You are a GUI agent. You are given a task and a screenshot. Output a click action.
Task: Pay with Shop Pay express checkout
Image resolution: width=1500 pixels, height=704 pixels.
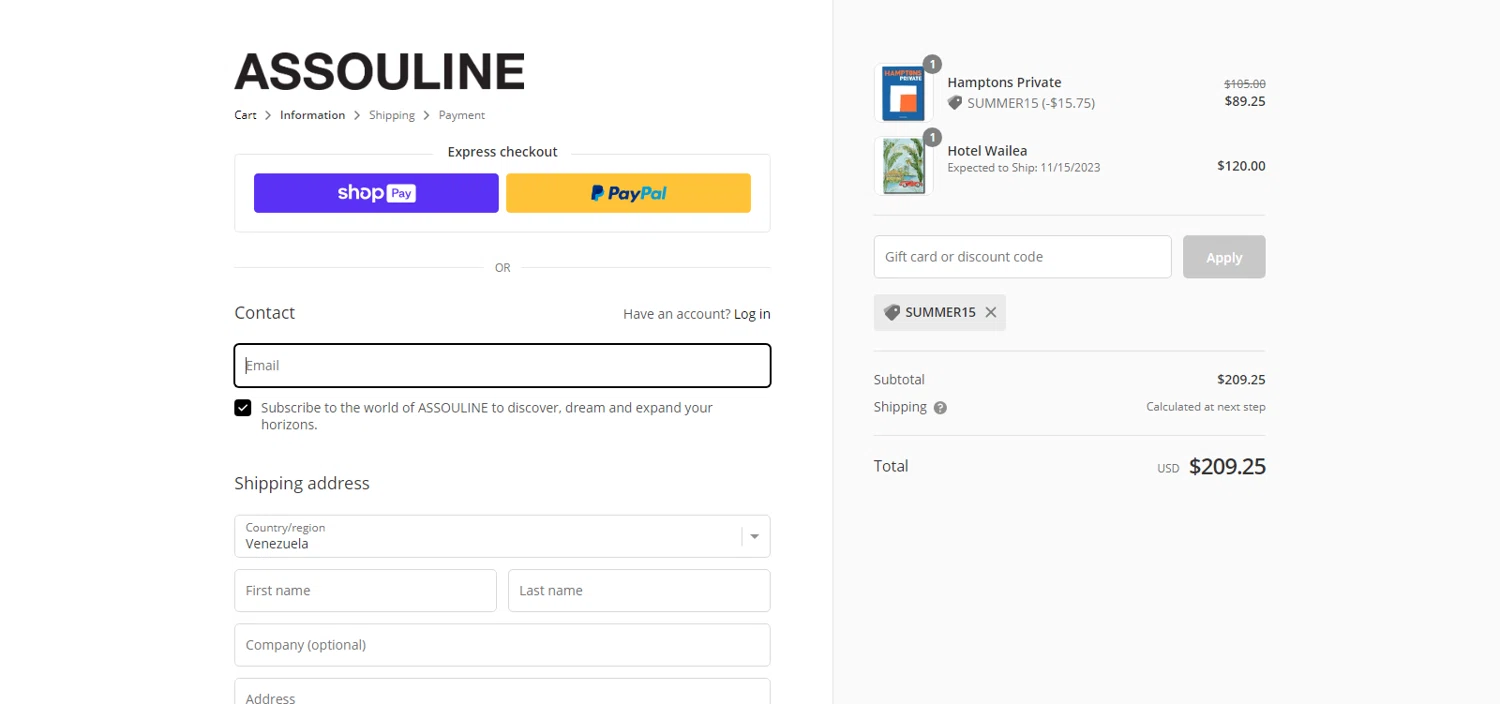pos(376,193)
